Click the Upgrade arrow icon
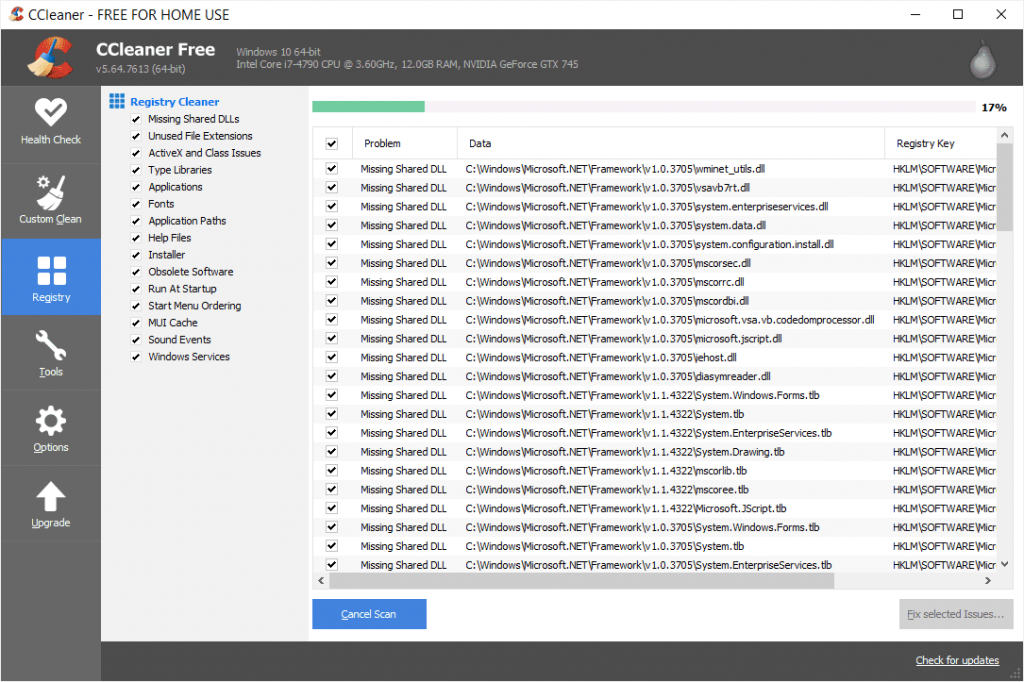Screen dimensions: 1024x682 coord(50,501)
